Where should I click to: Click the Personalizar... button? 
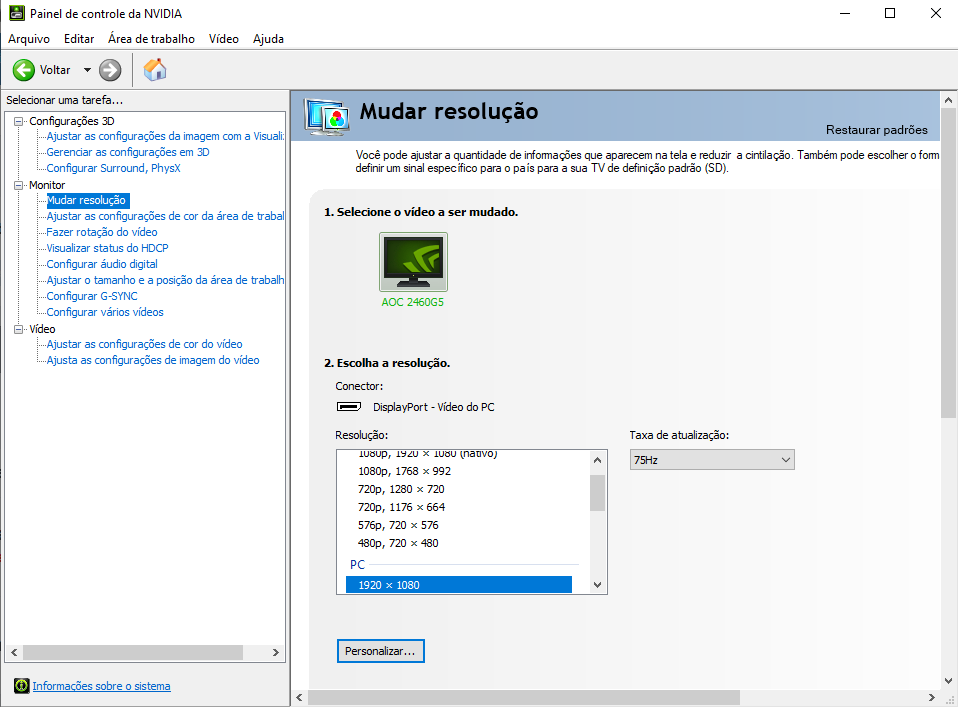[x=380, y=651]
